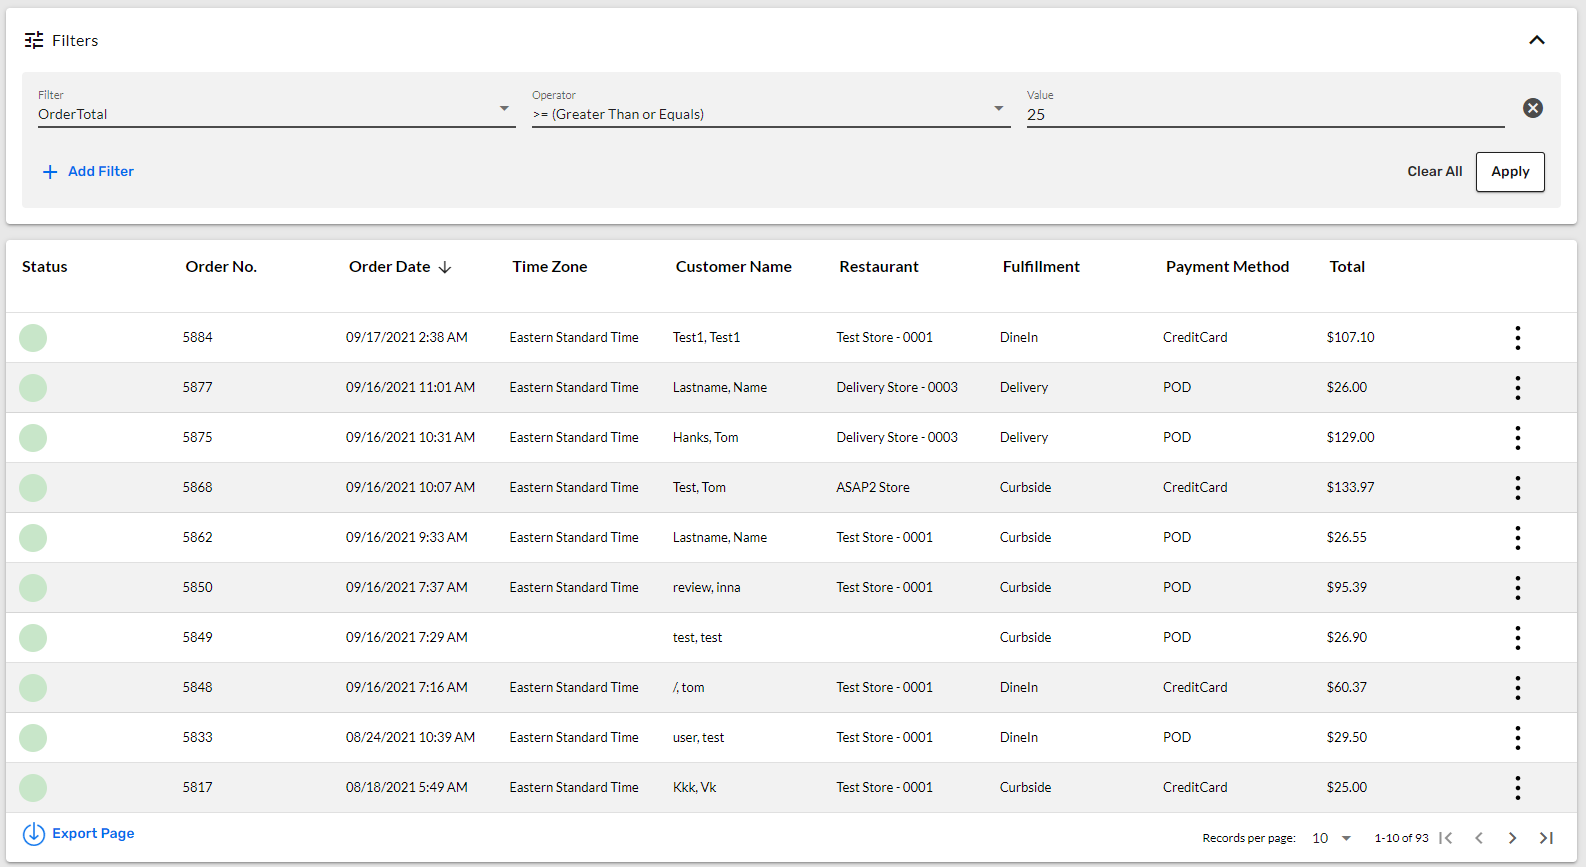The height and width of the screenshot is (867, 1586).
Task: Go to last page of results
Action: click(x=1546, y=838)
